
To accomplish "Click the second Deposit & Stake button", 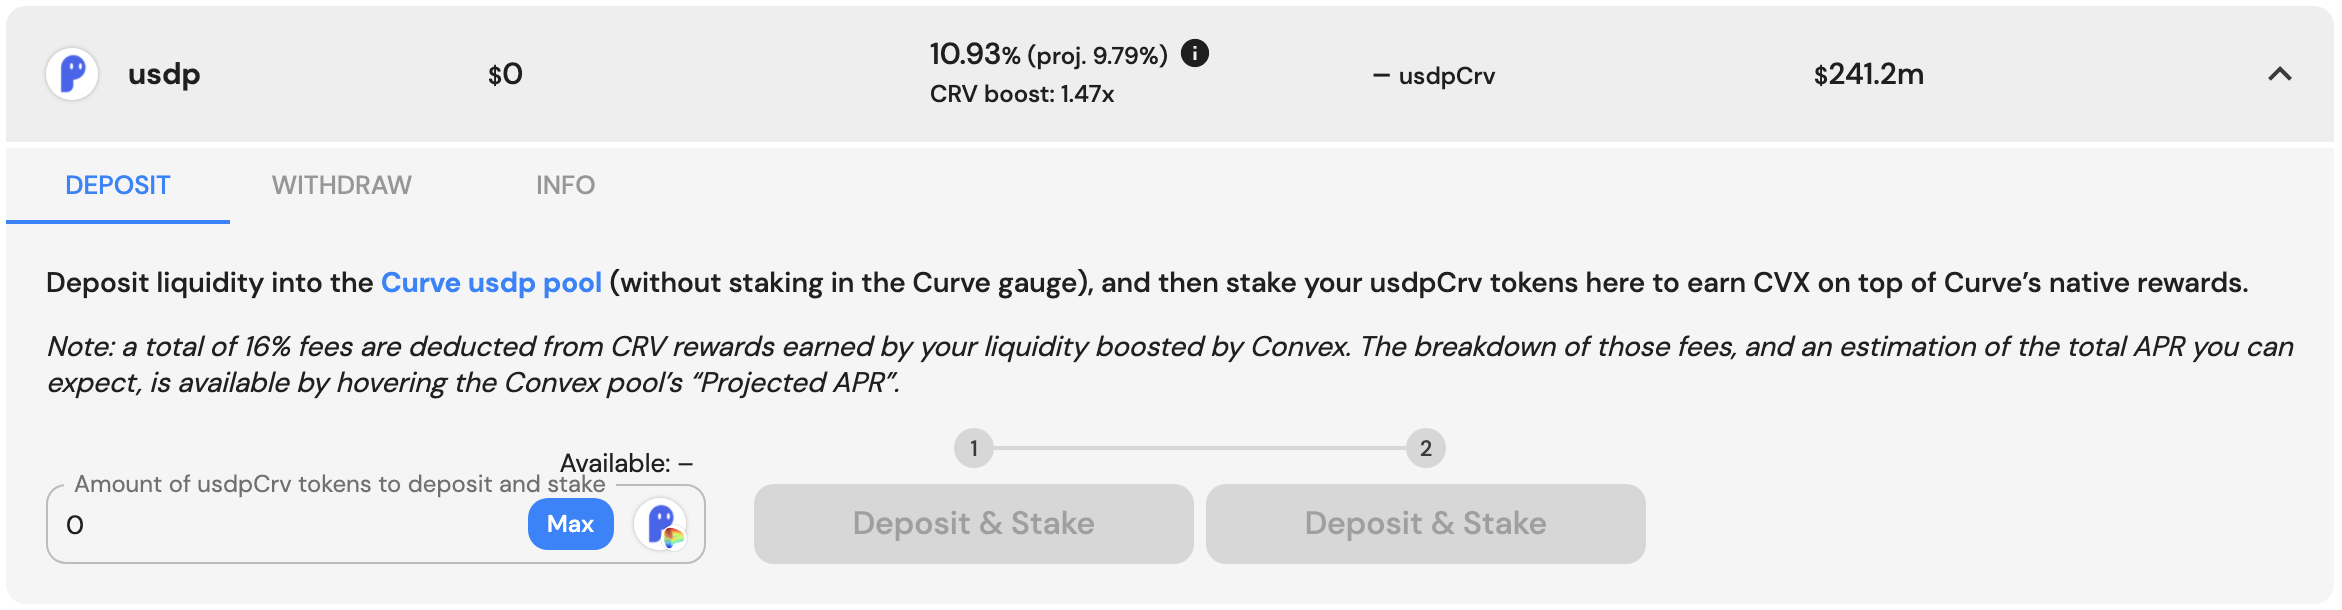I will pos(1425,524).
